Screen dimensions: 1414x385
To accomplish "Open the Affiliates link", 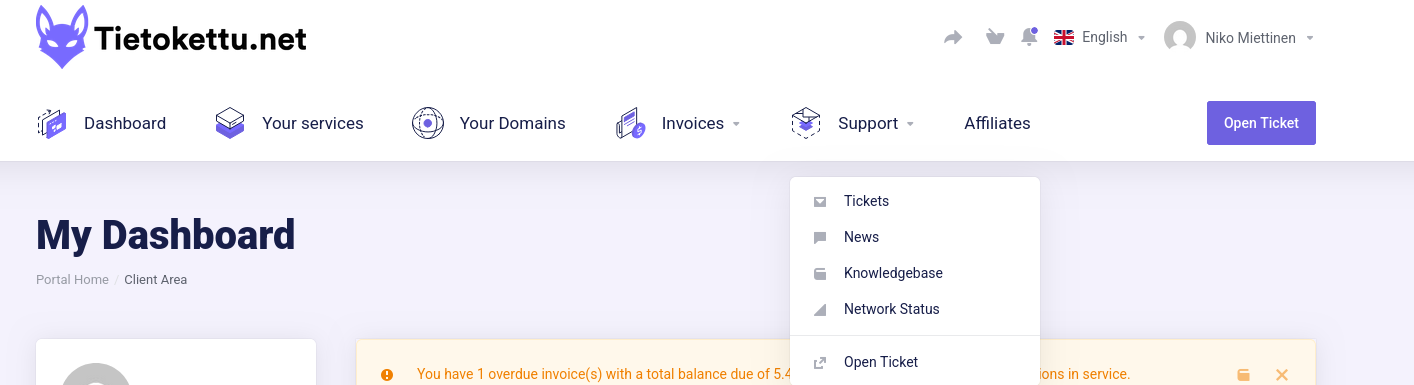I will coord(997,124).
